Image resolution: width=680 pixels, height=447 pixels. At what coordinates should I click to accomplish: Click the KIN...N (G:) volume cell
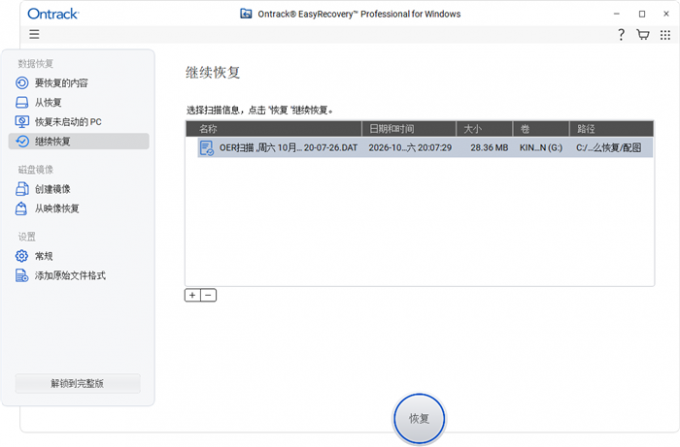coord(541,148)
